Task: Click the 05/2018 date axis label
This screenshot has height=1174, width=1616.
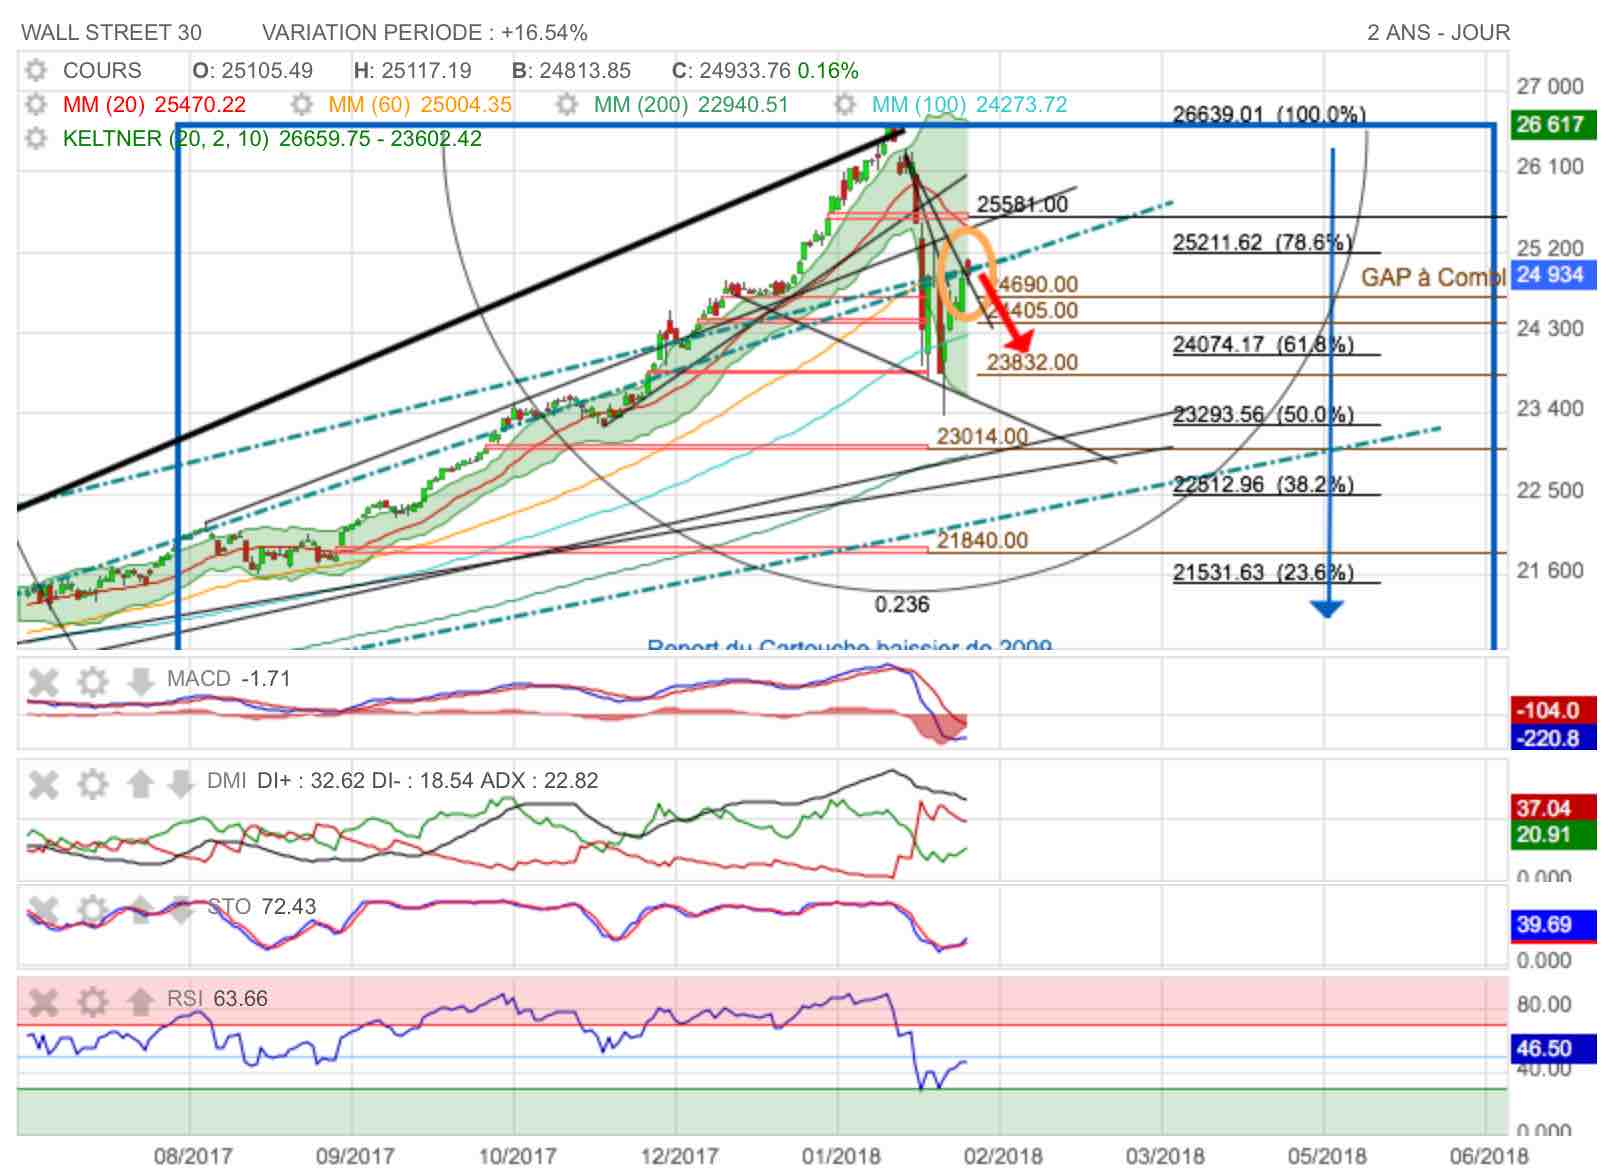Action: [x=1327, y=1156]
